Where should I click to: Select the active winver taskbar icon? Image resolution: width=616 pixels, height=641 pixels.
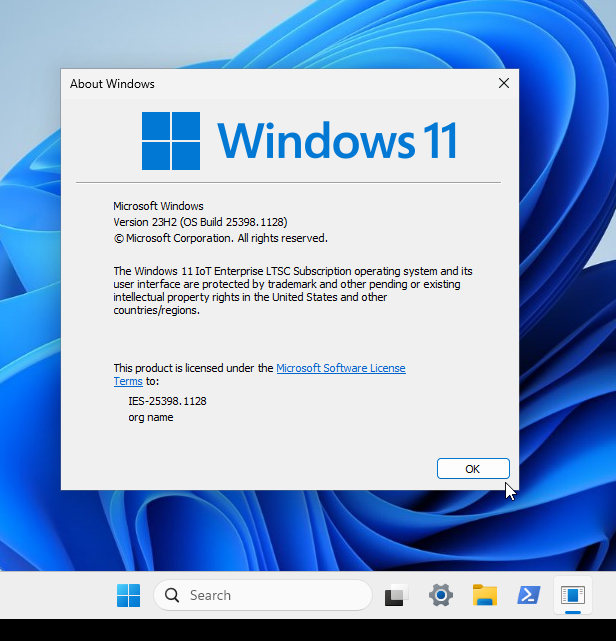click(x=573, y=595)
